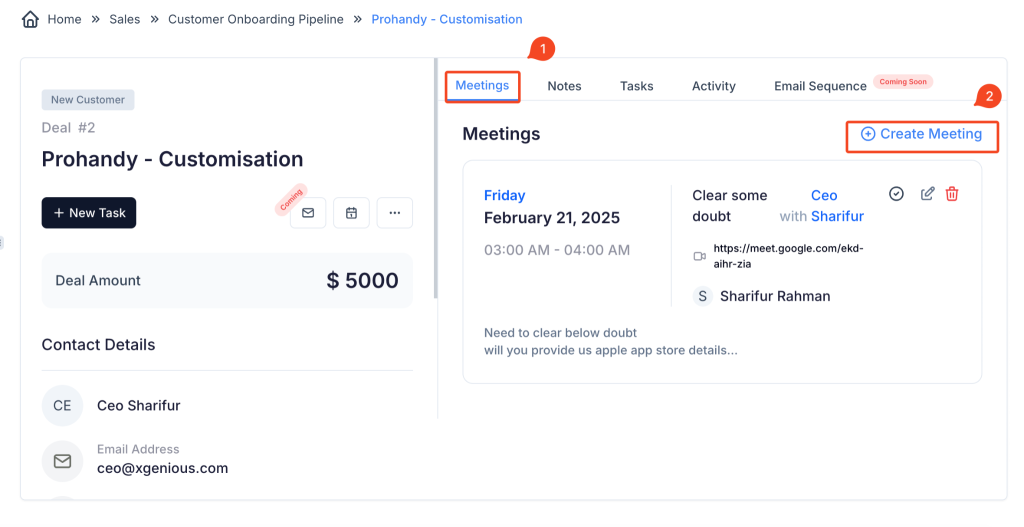This screenshot has width=1024, height=527.
Task: Click the video camera icon by meeting link
Action: click(x=700, y=257)
